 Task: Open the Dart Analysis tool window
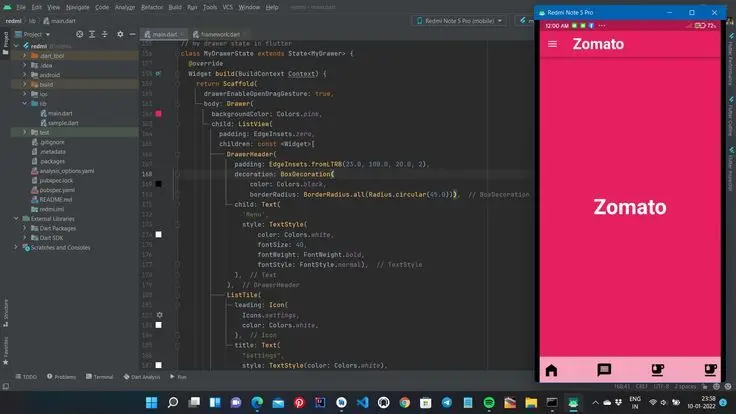pyautogui.click(x=141, y=377)
